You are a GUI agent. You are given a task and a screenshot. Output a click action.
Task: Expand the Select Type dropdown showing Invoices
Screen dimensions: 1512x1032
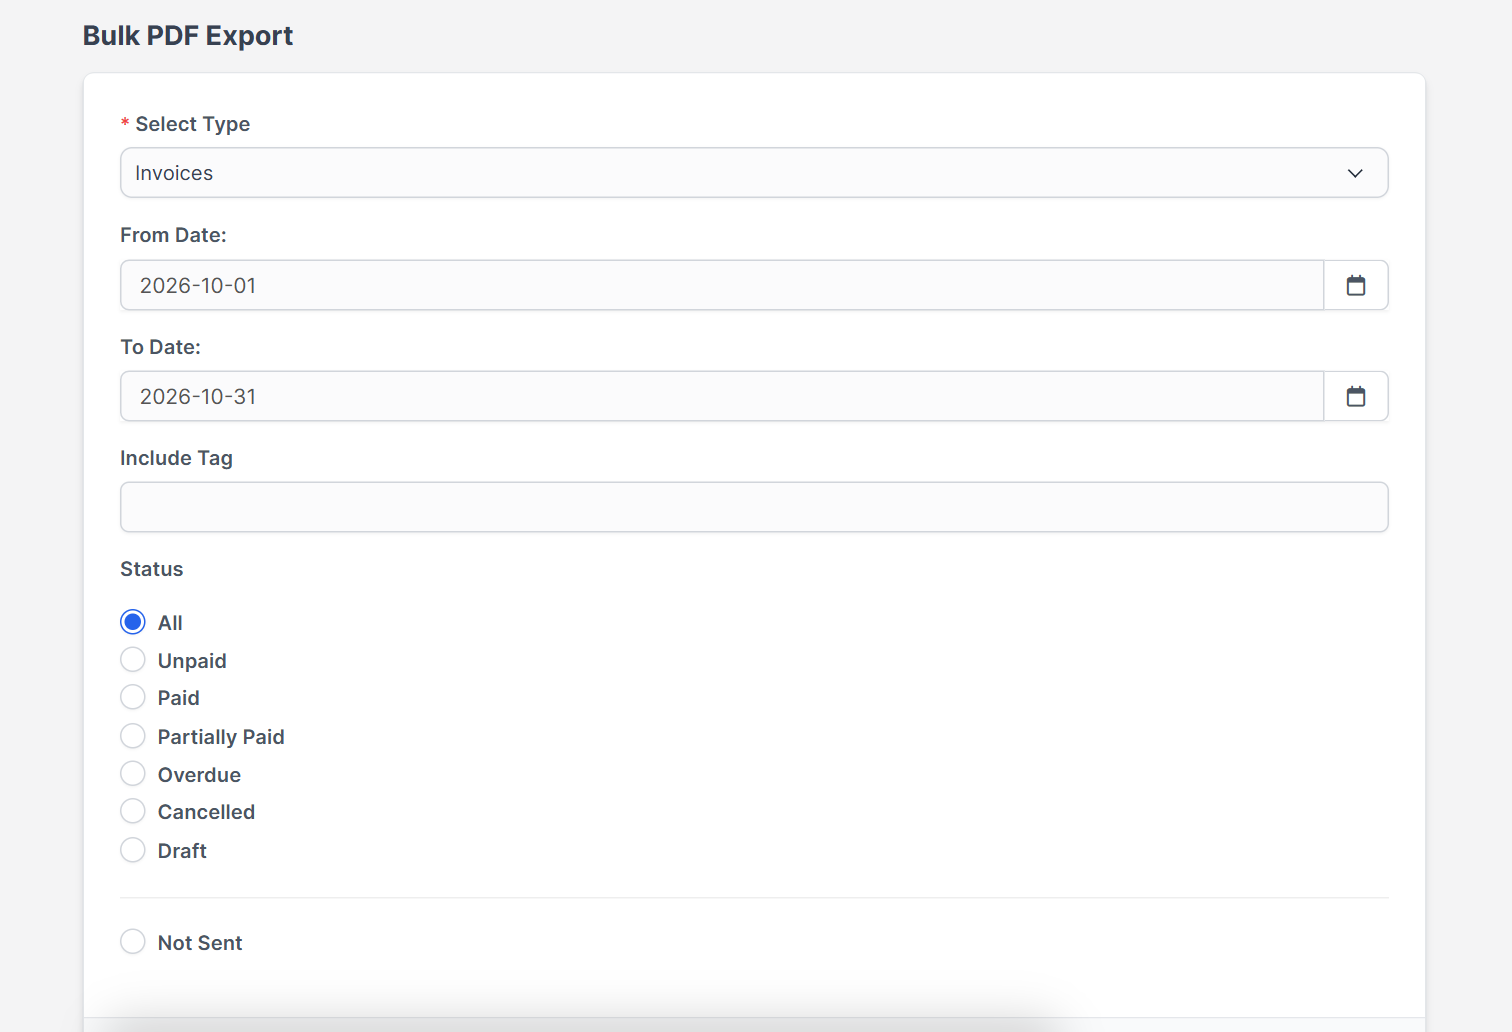tap(754, 173)
